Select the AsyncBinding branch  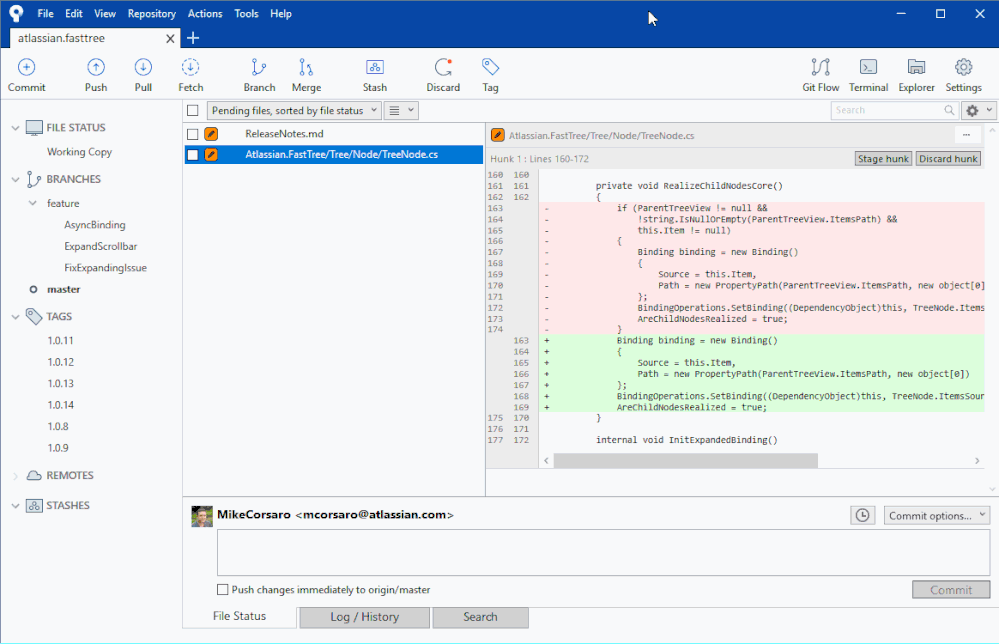95,225
